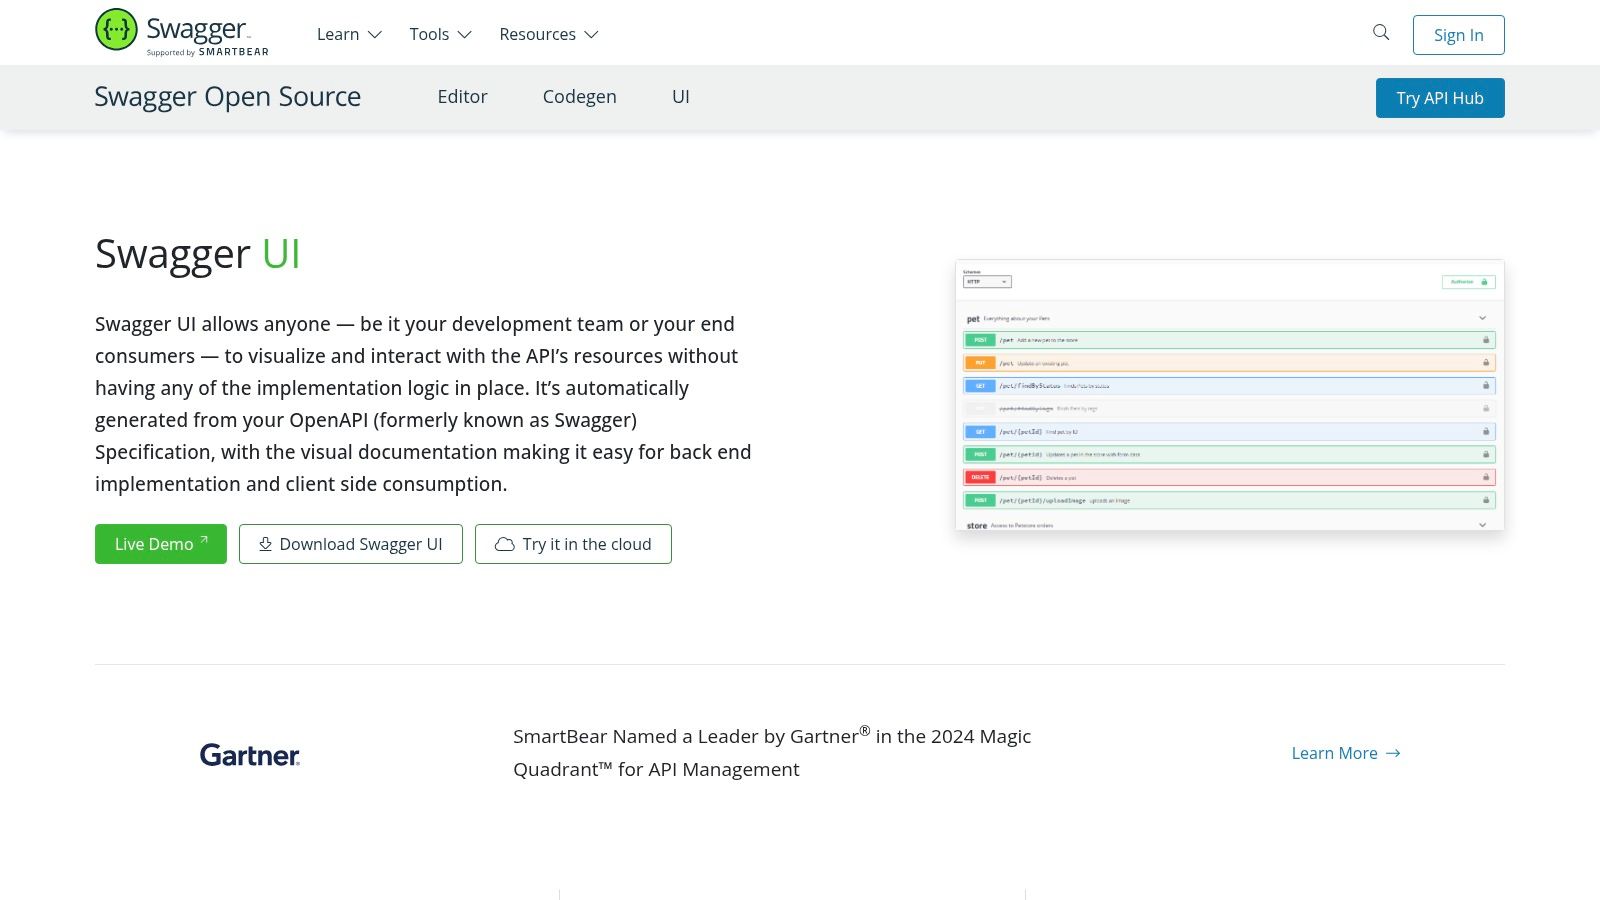Open the search magnifier icon
Viewport: 1600px width, 900px height.
point(1381,32)
